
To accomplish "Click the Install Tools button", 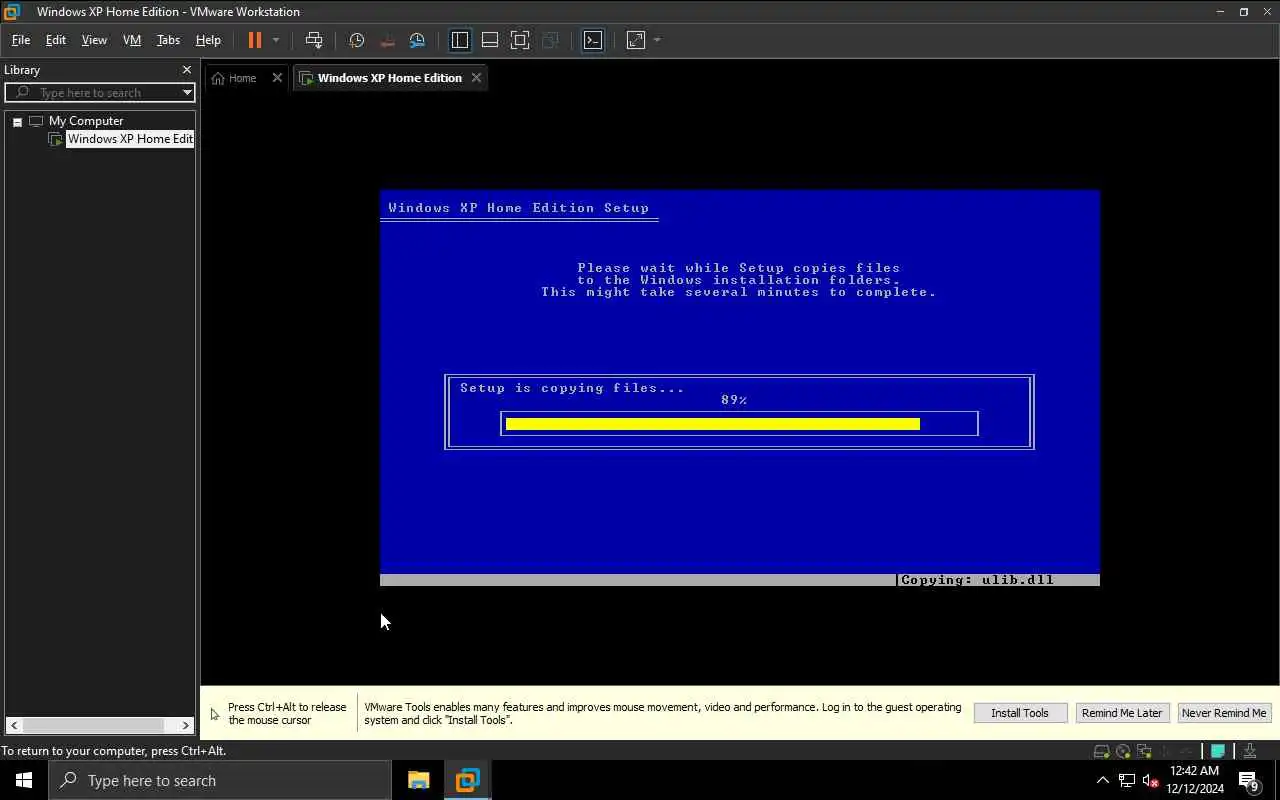I will coord(1020,713).
